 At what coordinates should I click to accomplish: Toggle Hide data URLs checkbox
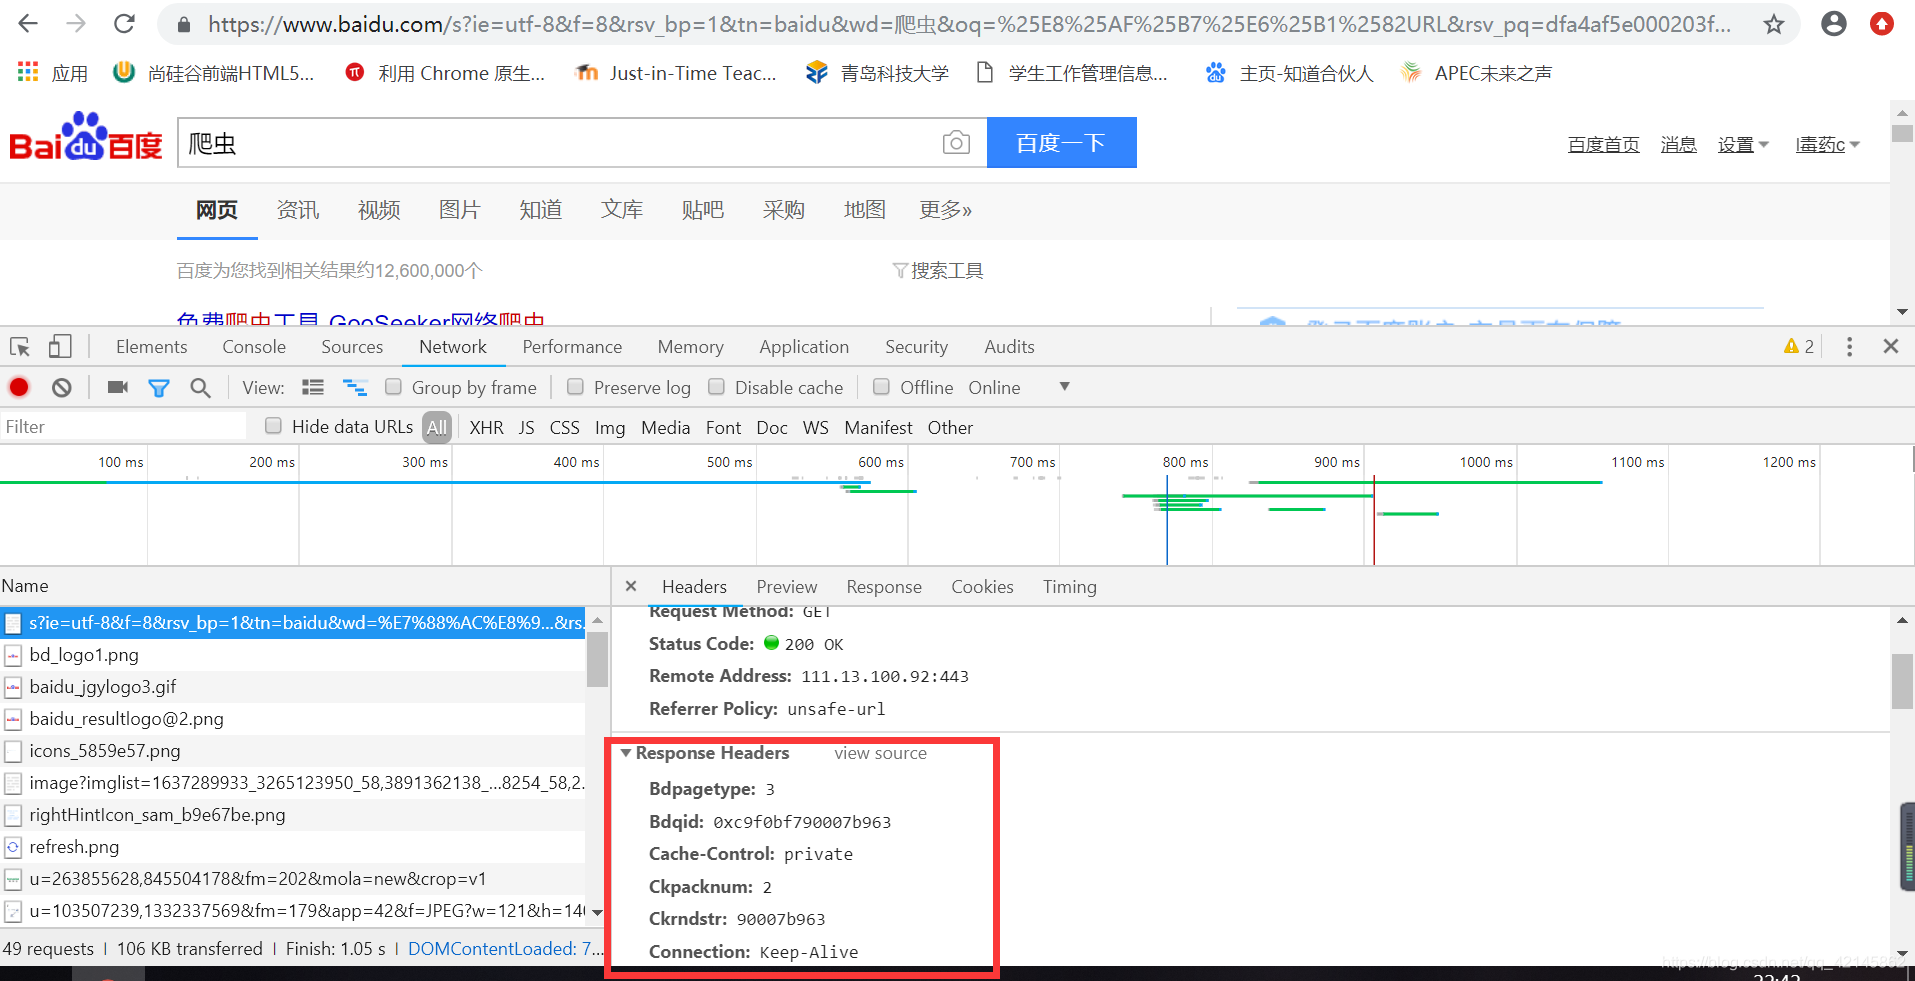tap(273, 426)
